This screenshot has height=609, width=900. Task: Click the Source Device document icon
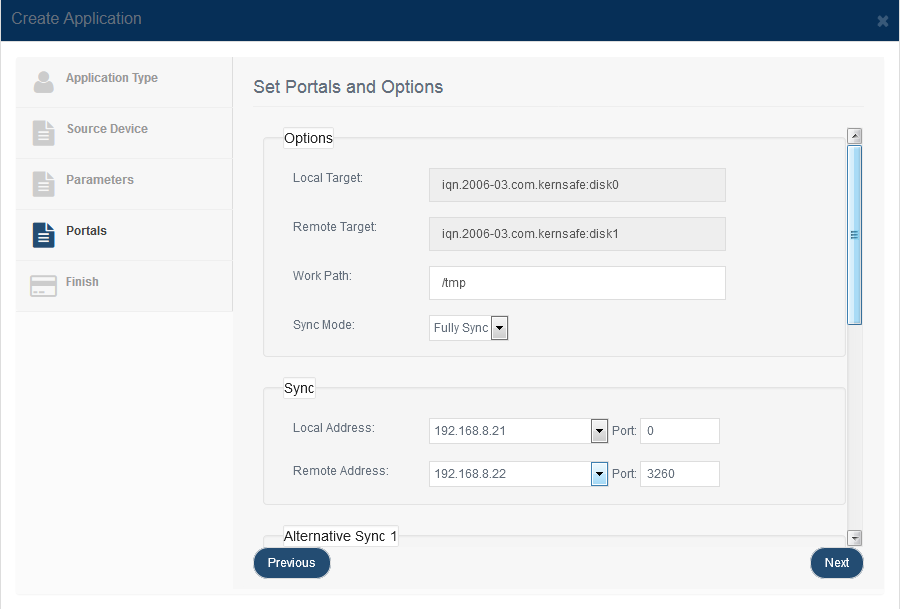[x=44, y=133]
